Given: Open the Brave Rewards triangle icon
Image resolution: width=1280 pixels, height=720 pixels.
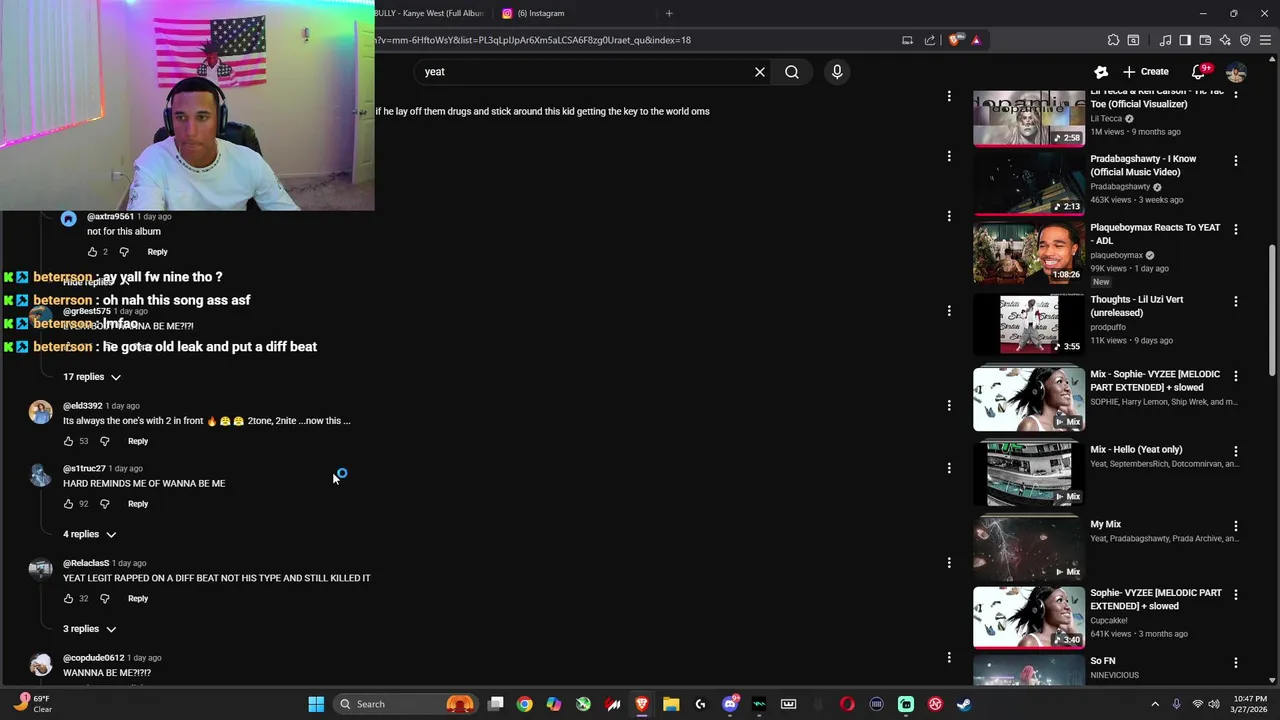Looking at the screenshot, I should tap(976, 40).
